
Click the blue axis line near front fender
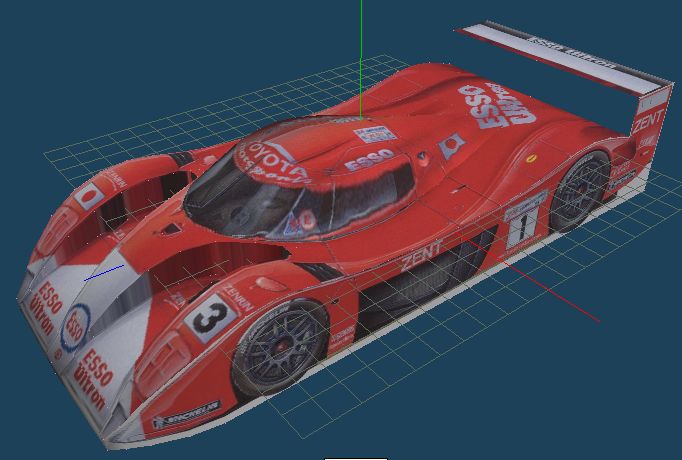[x=105, y=272]
